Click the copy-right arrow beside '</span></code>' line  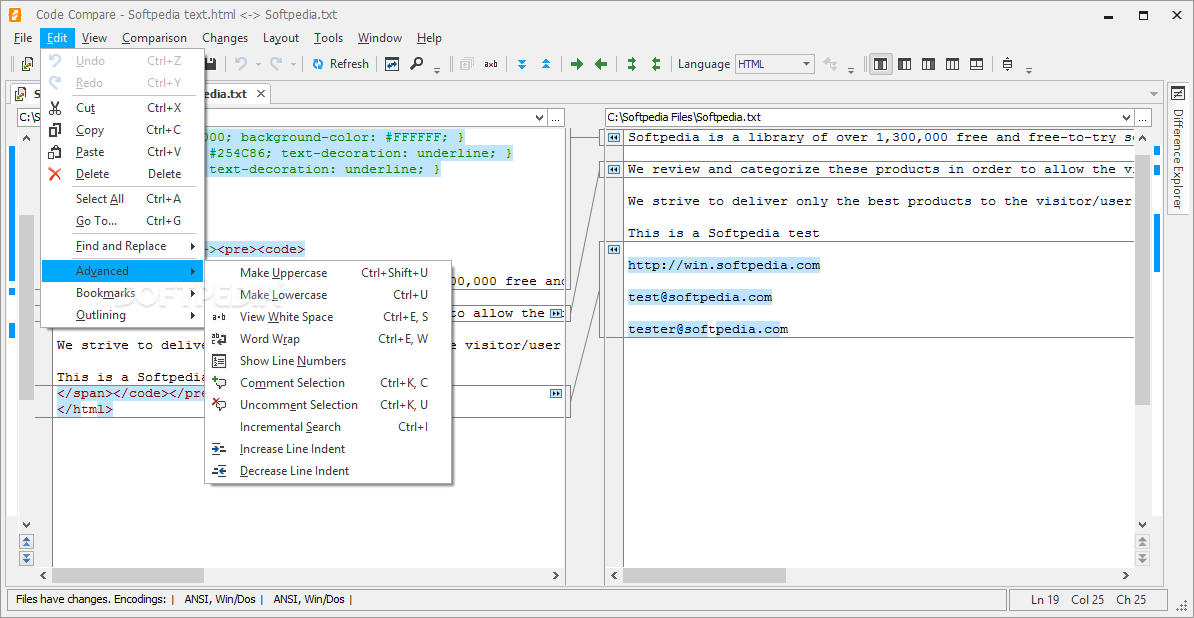(556, 393)
